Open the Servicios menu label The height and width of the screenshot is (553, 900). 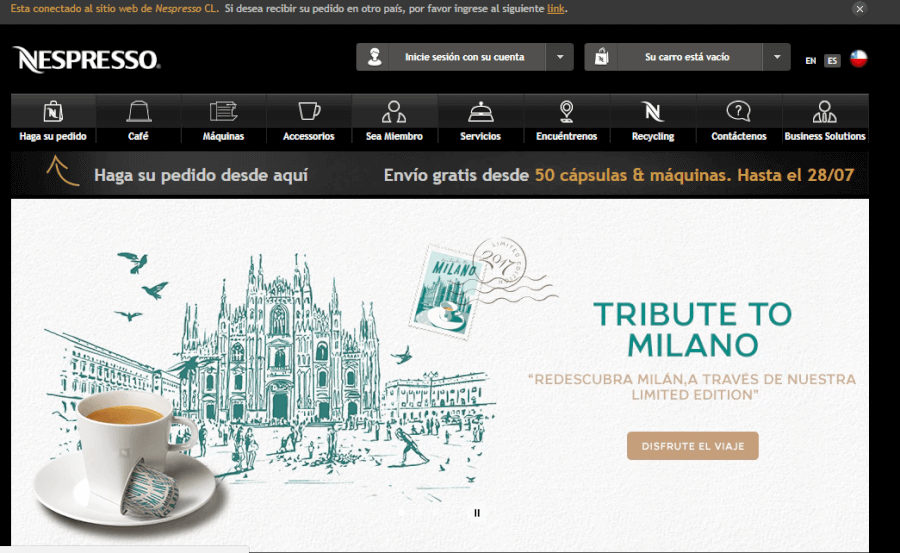tap(480, 136)
